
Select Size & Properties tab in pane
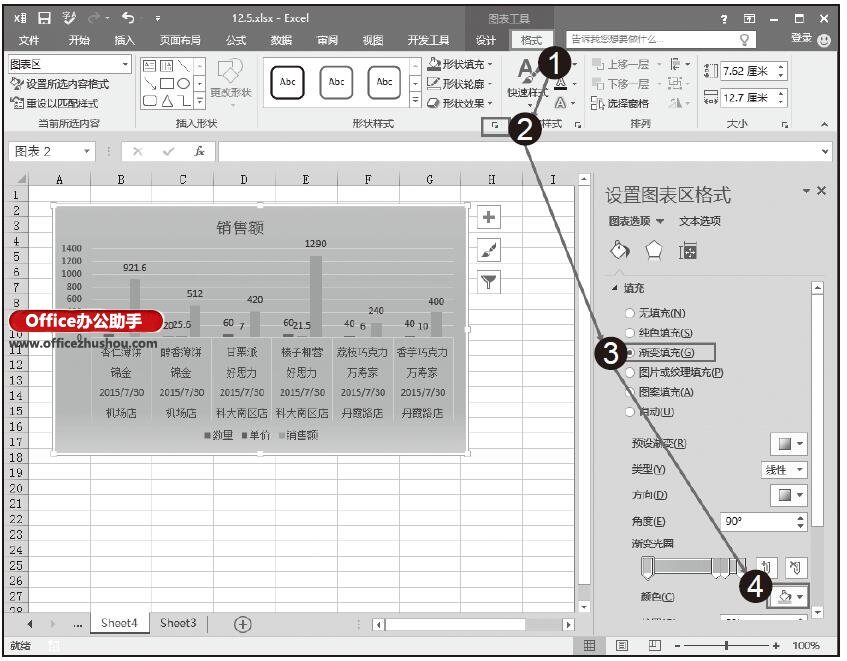(x=688, y=251)
